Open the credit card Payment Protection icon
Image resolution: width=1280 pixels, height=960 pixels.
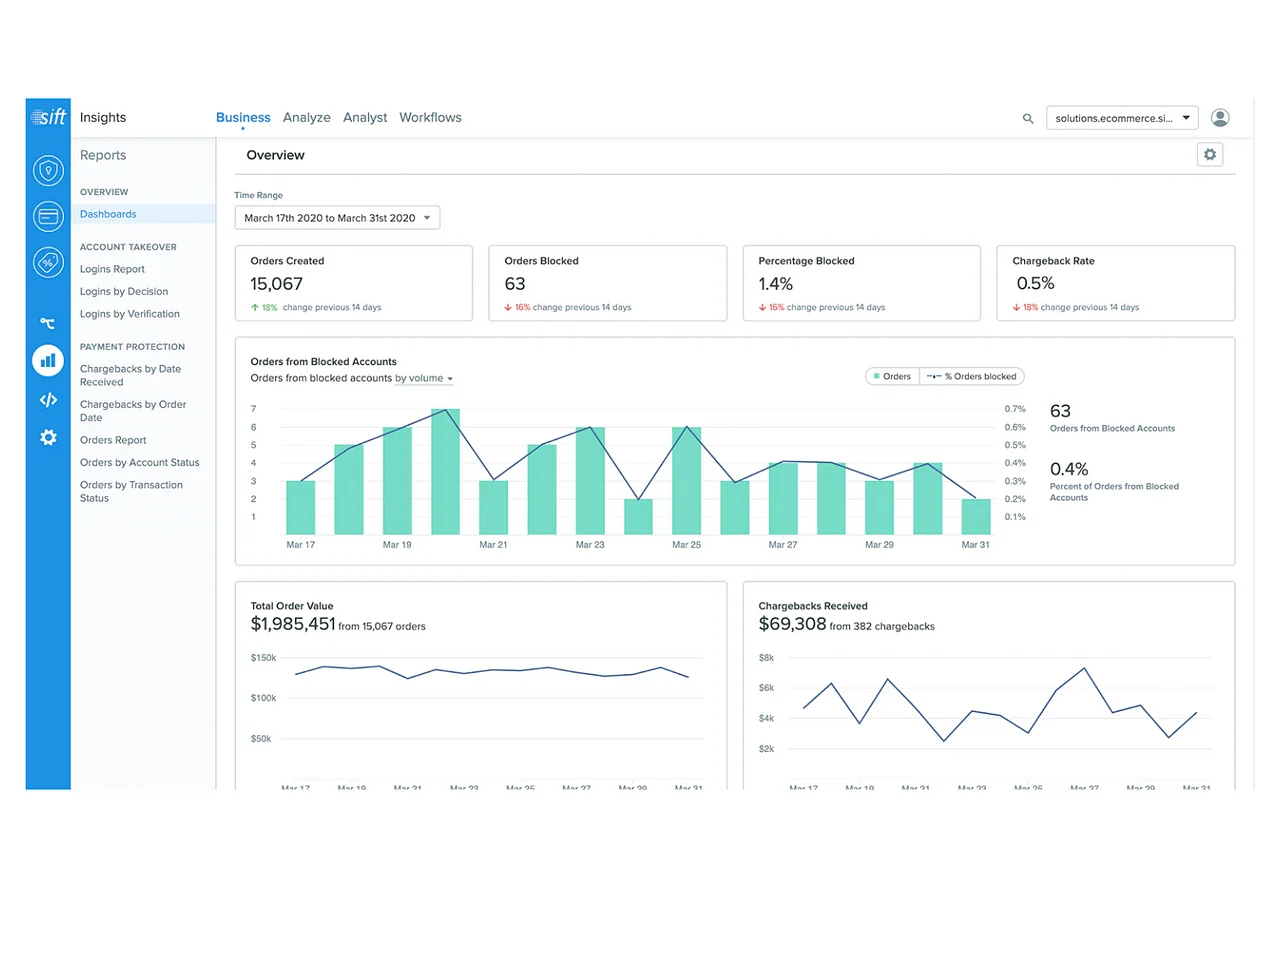pos(48,216)
